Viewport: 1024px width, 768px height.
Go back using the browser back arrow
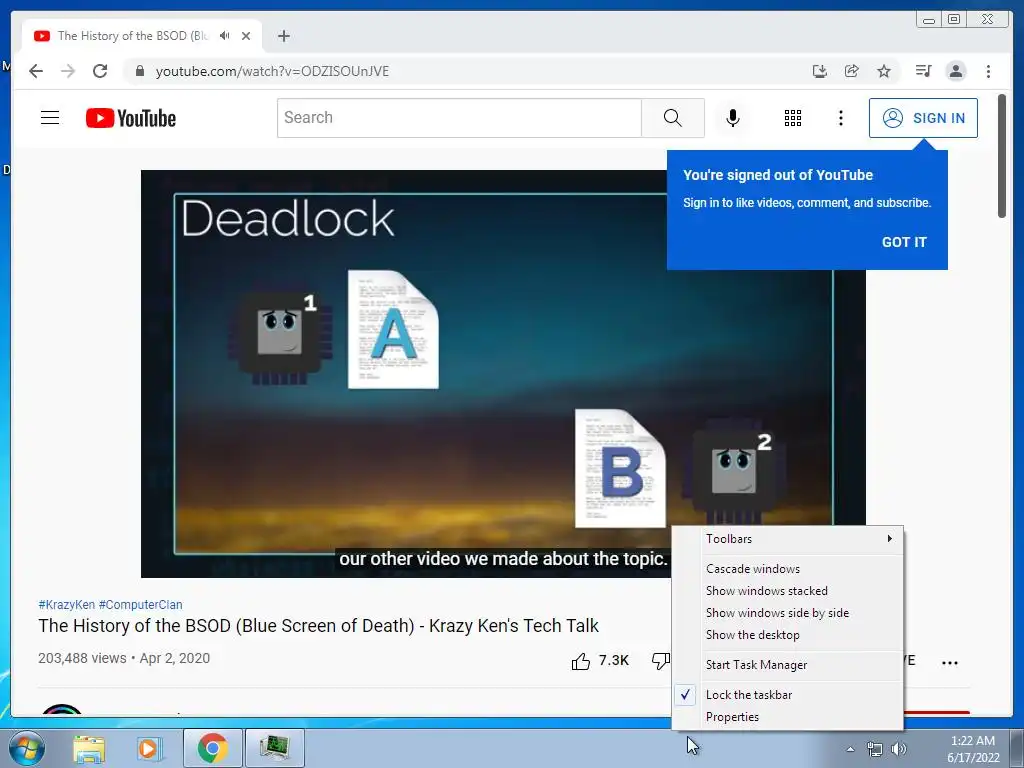click(36, 71)
